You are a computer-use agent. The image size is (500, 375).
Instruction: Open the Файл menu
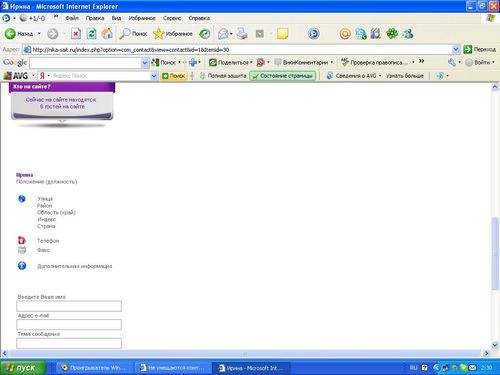tap(72, 18)
